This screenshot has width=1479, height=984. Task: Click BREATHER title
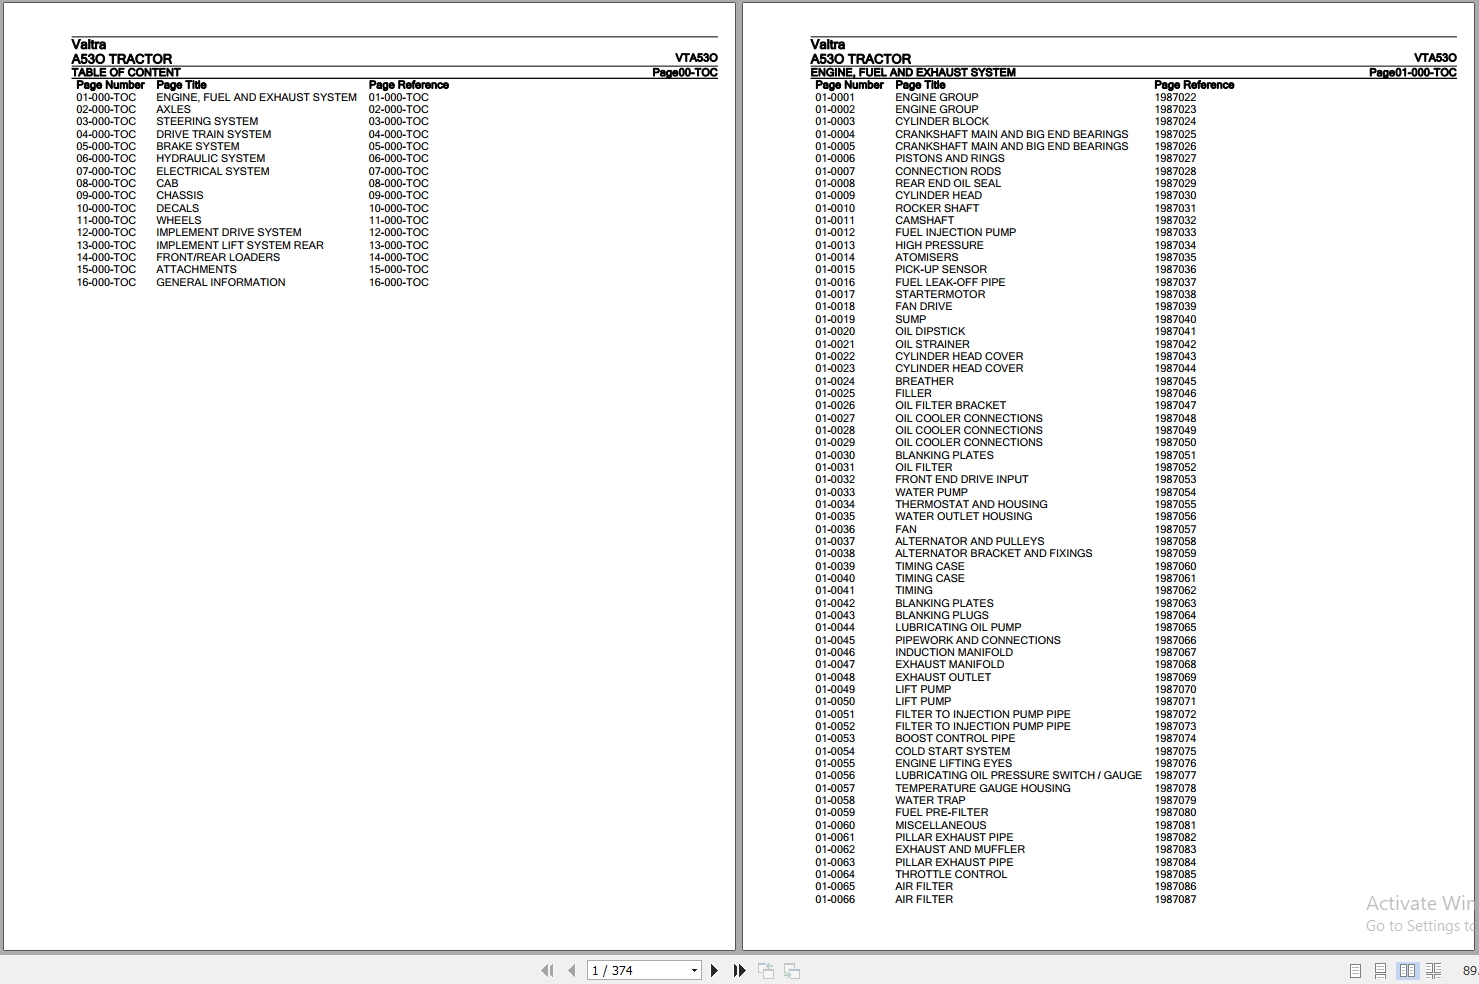pyautogui.click(x=924, y=381)
